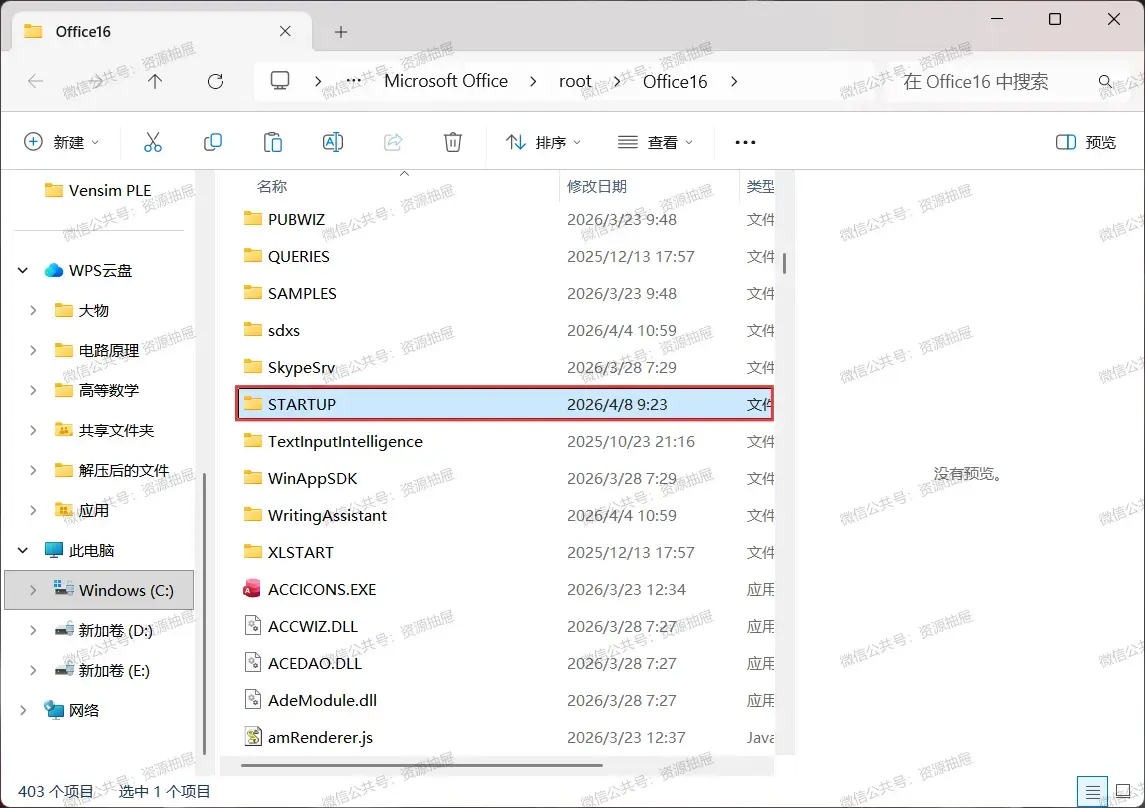
Task: Open the 查看 view dropdown
Action: pos(655,142)
